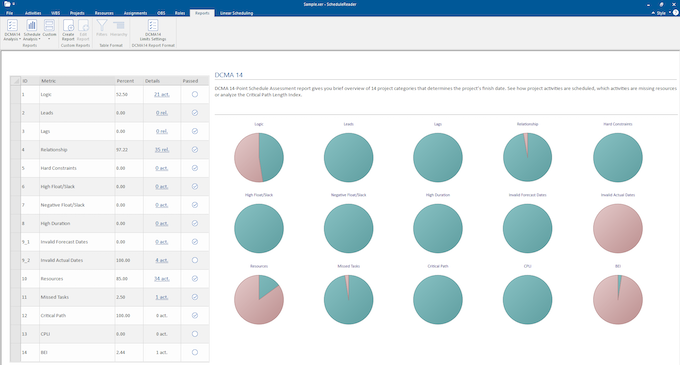Switch to the Linear Scheduling tab

click(x=236, y=13)
